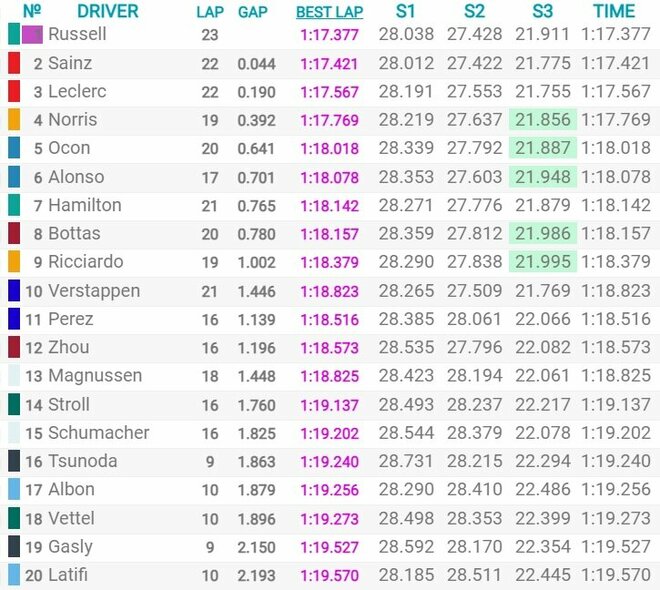The image size is (660, 590).
Task: Click the purple square beside Russell
Action: (x=32, y=35)
